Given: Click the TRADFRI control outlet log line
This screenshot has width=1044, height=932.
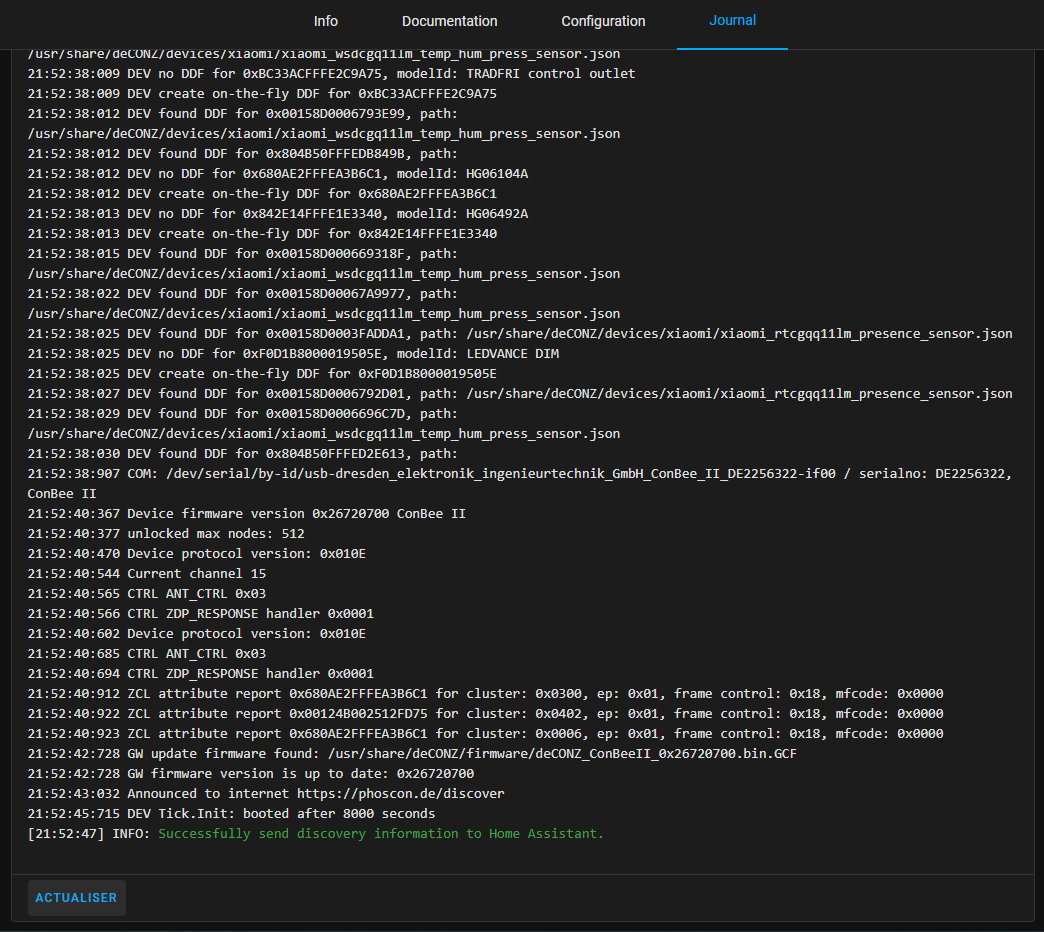Looking at the screenshot, I should point(330,73).
